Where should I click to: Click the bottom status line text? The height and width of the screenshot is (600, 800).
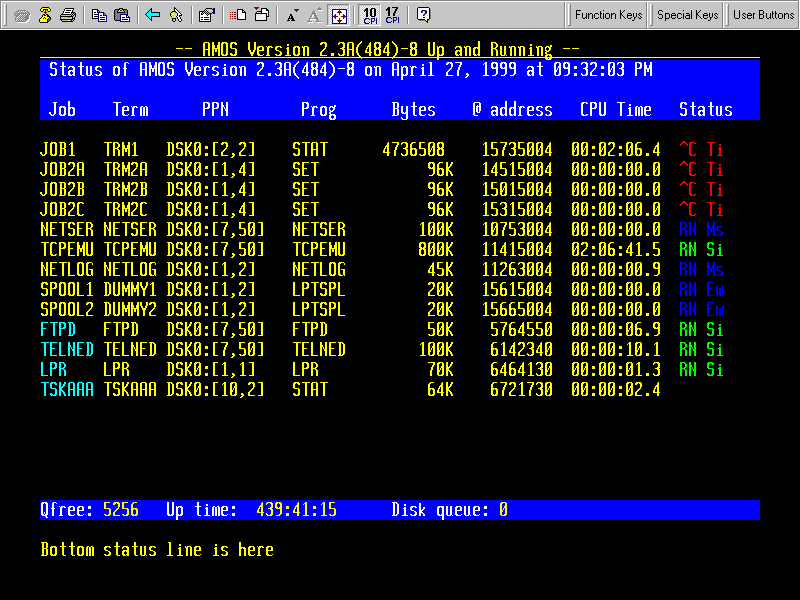point(157,550)
